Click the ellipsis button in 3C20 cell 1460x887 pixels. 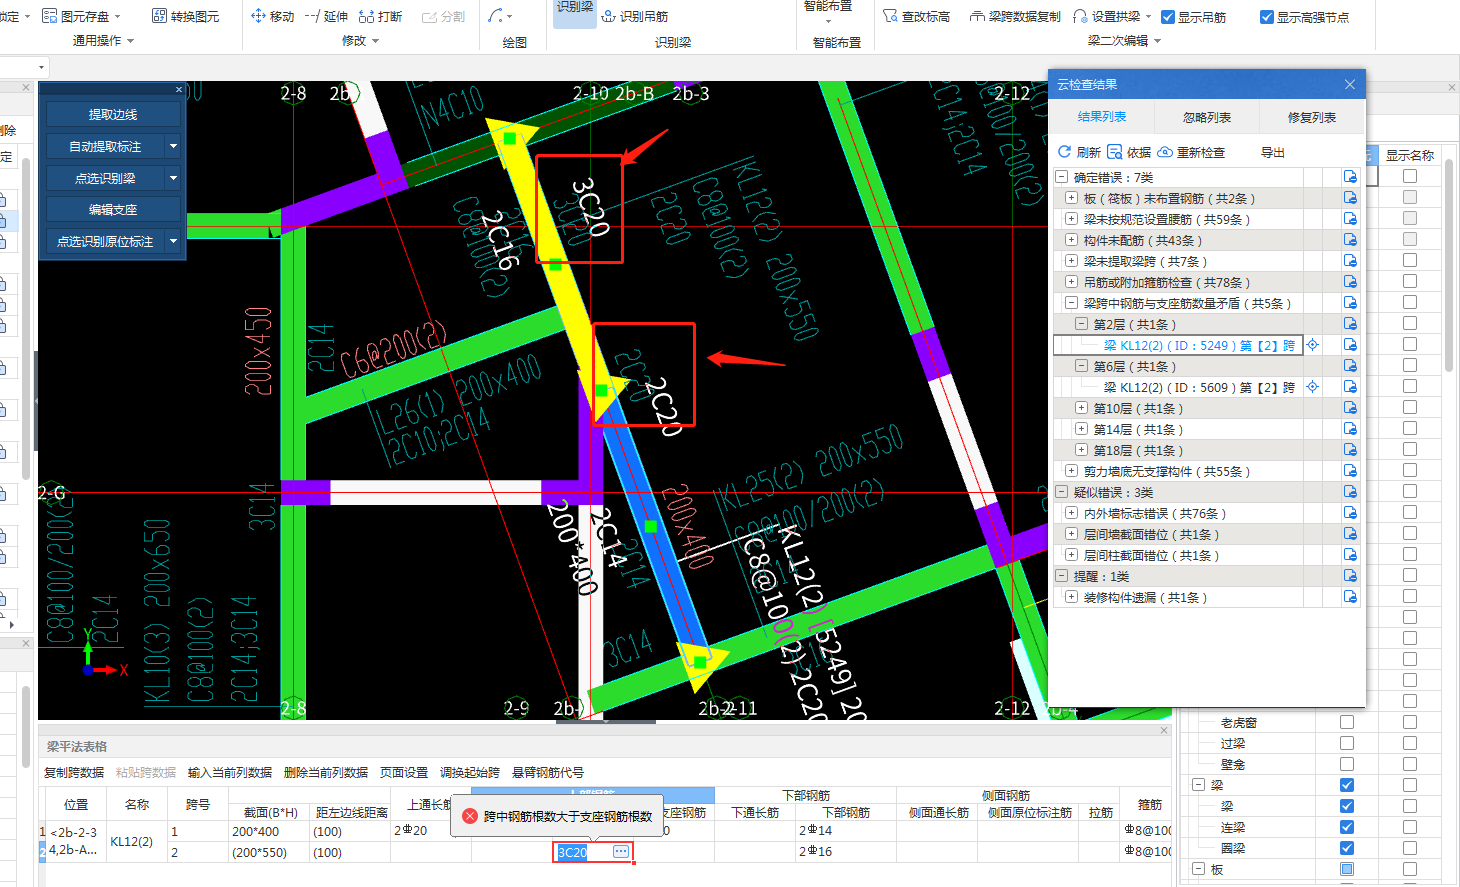621,852
